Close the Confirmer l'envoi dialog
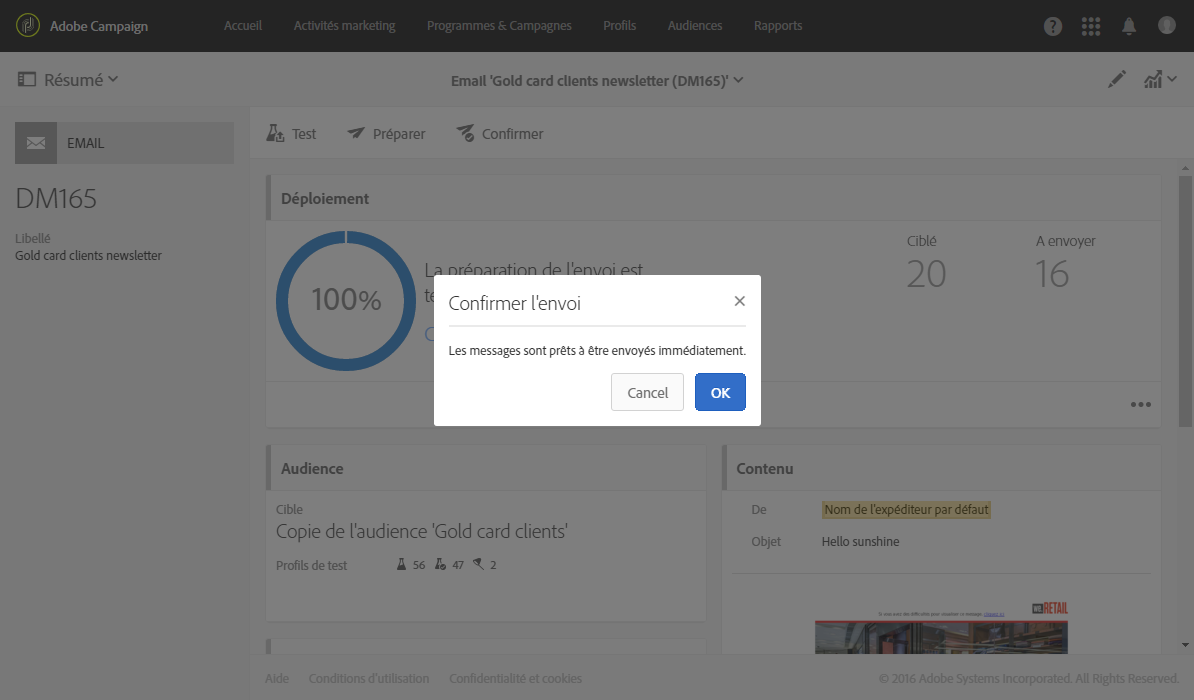Screen dimensions: 1194x700 [739, 301]
